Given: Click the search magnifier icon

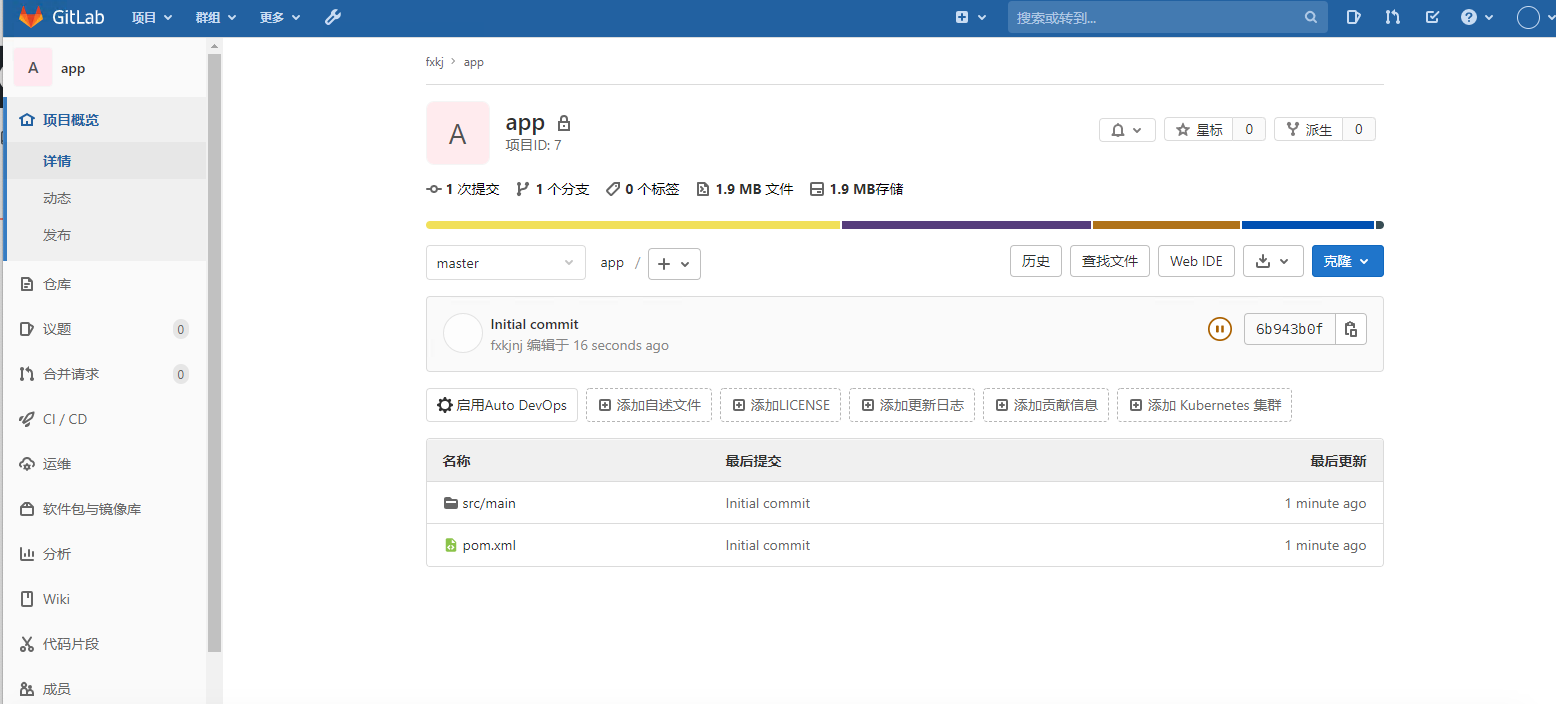Looking at the screenshot, I should (1311, 17).
